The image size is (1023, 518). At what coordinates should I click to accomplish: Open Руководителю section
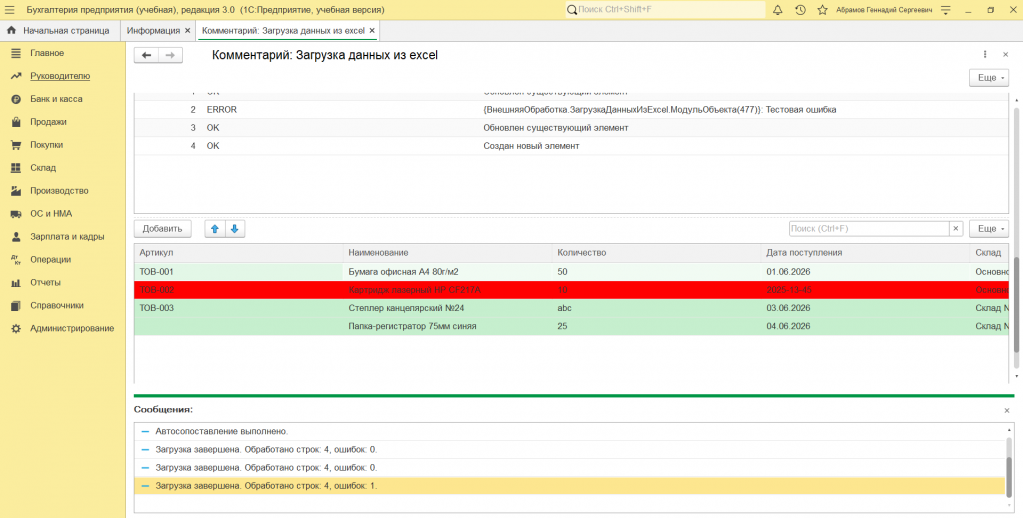[x=60, y=76]
